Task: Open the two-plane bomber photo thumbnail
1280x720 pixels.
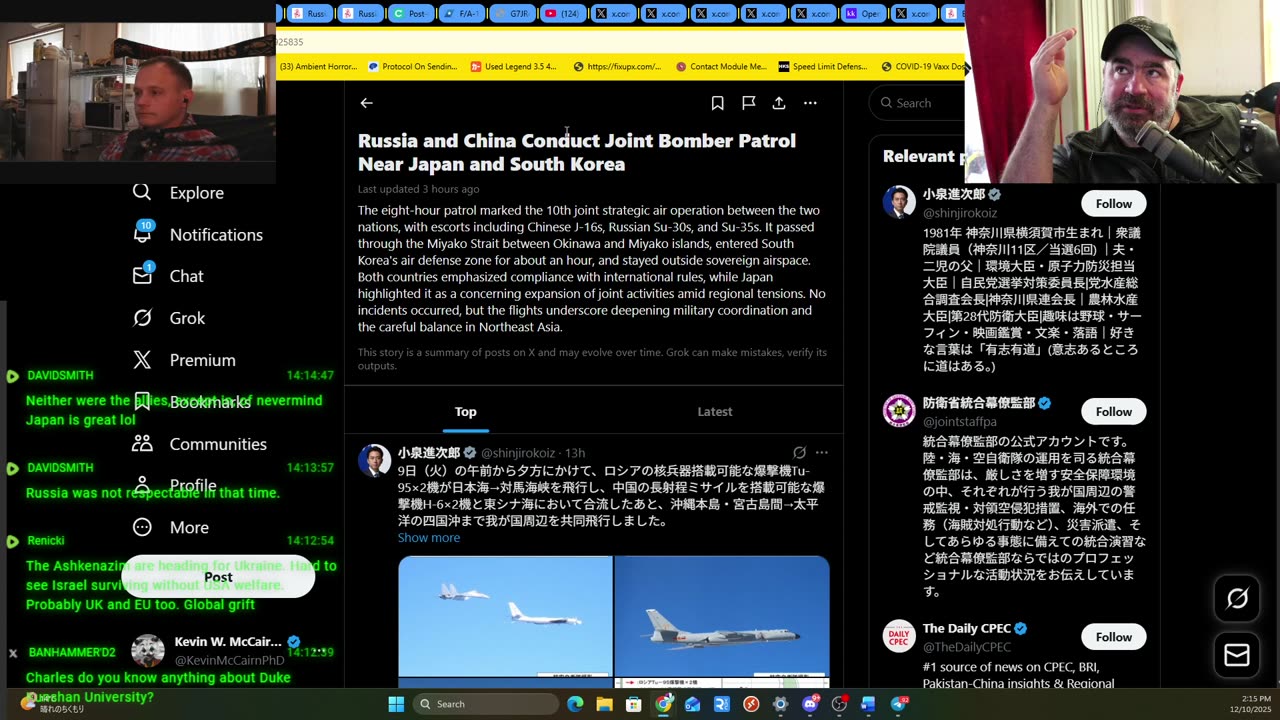Action: pyautogui.click(x=505, y=616)
